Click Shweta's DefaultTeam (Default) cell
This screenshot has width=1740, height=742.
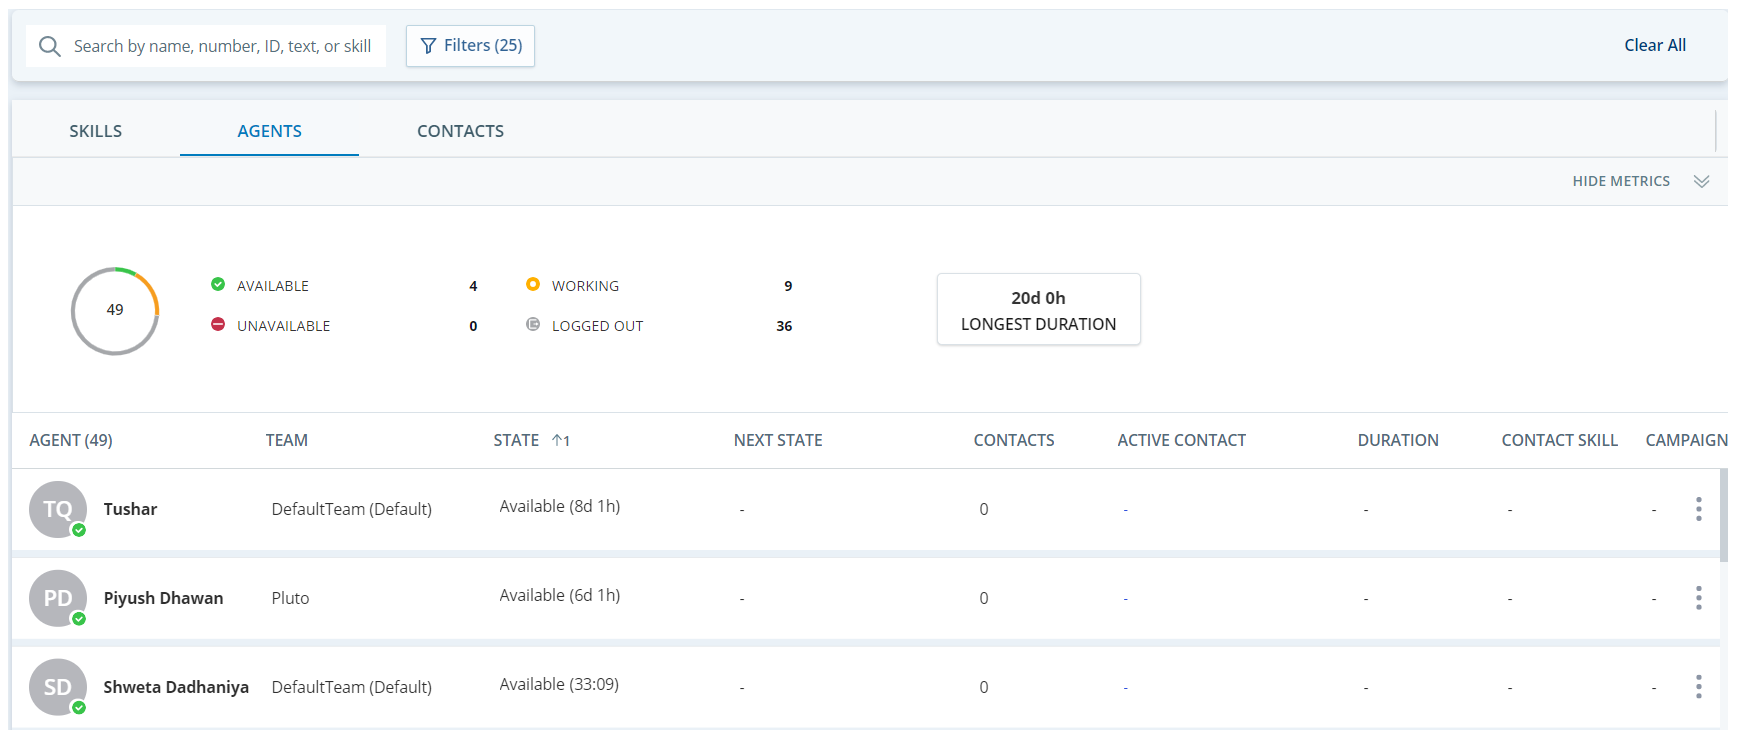click(352, 687)
